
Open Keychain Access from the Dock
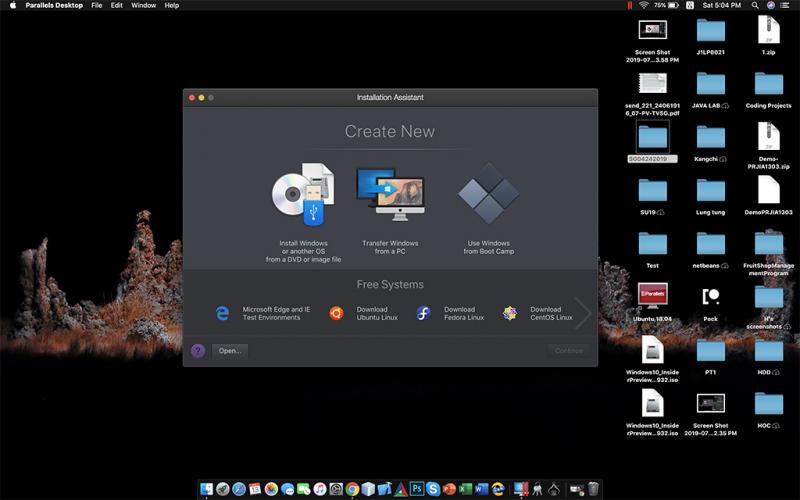(x=537, y=489)
